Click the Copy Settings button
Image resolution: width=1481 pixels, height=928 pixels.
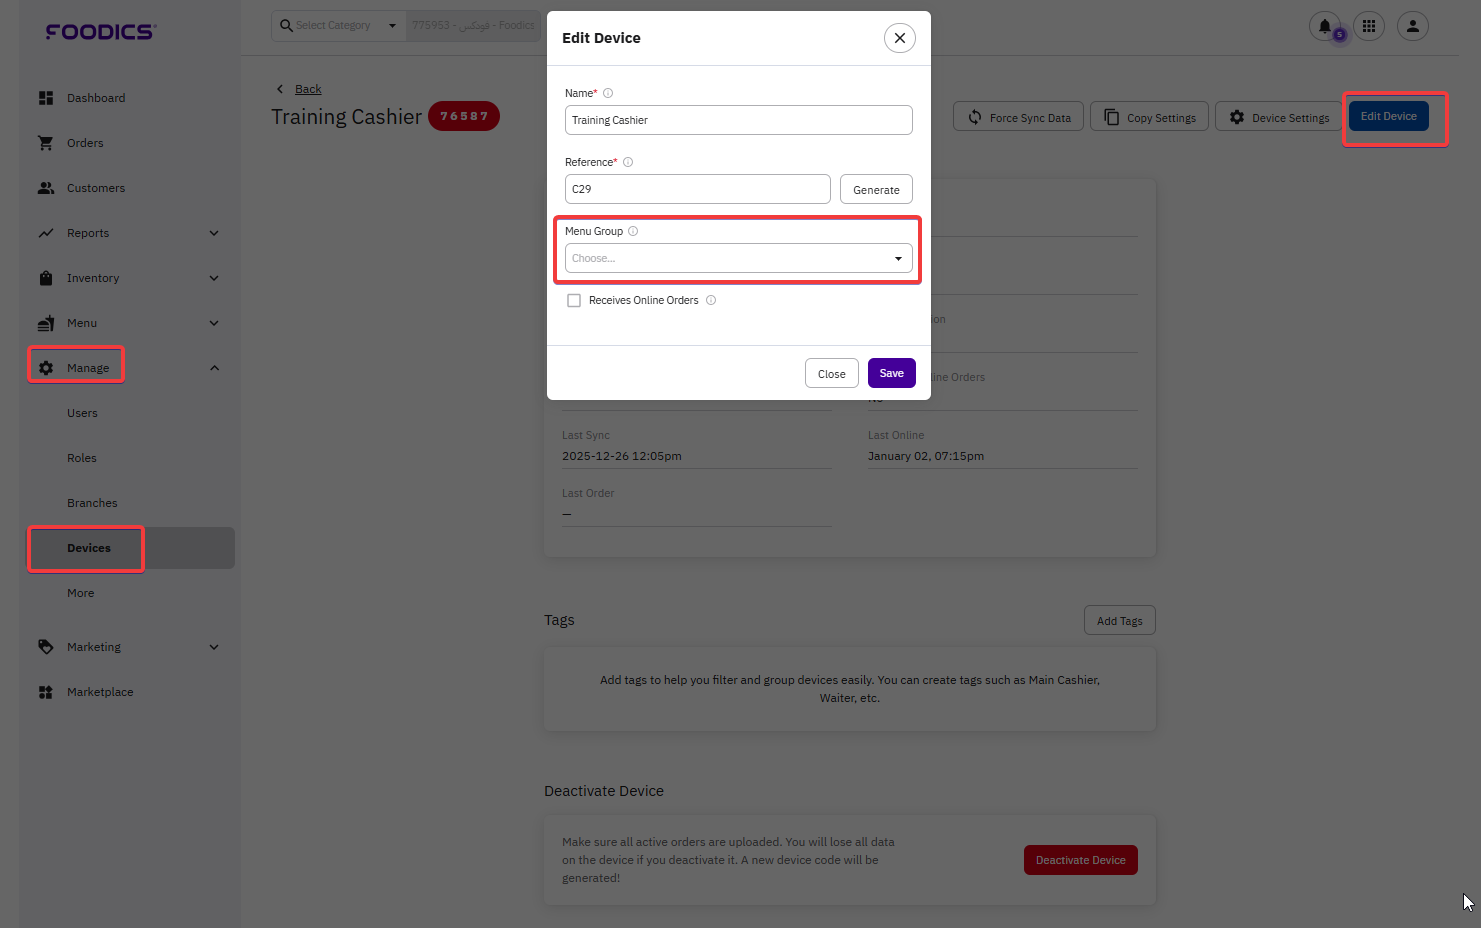point(1150,117)
